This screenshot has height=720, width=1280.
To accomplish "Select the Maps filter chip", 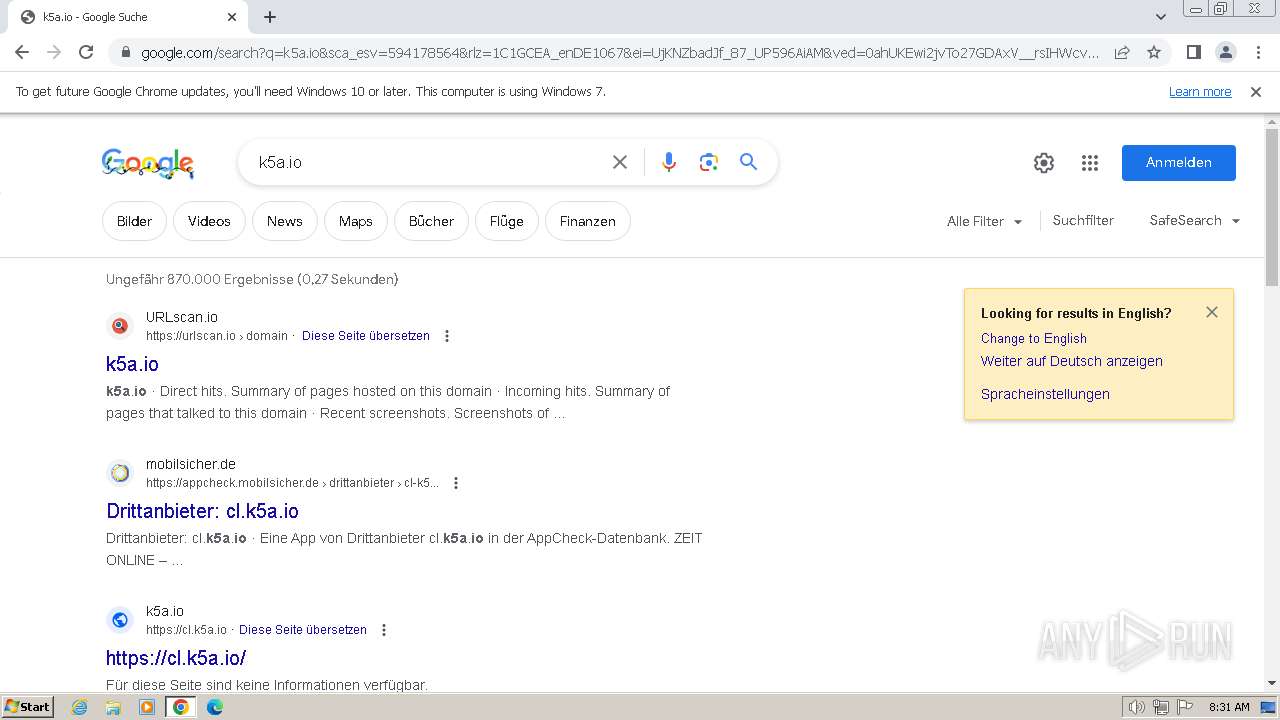I will 355,221.
